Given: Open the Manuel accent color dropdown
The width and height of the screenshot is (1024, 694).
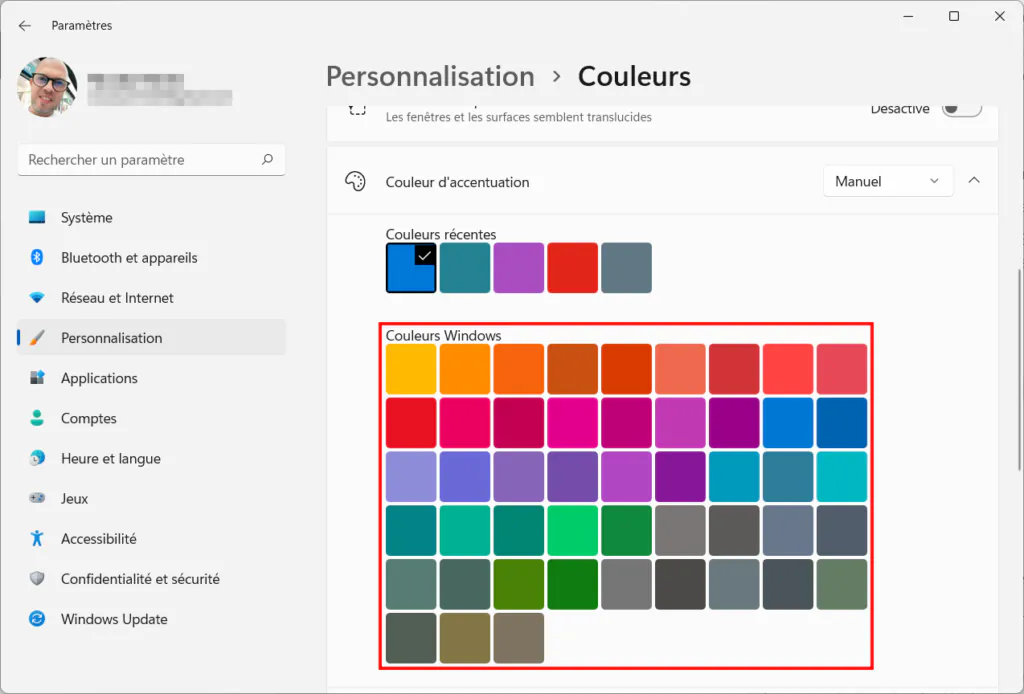Looking at the screenshot, I should pos(888,181).
